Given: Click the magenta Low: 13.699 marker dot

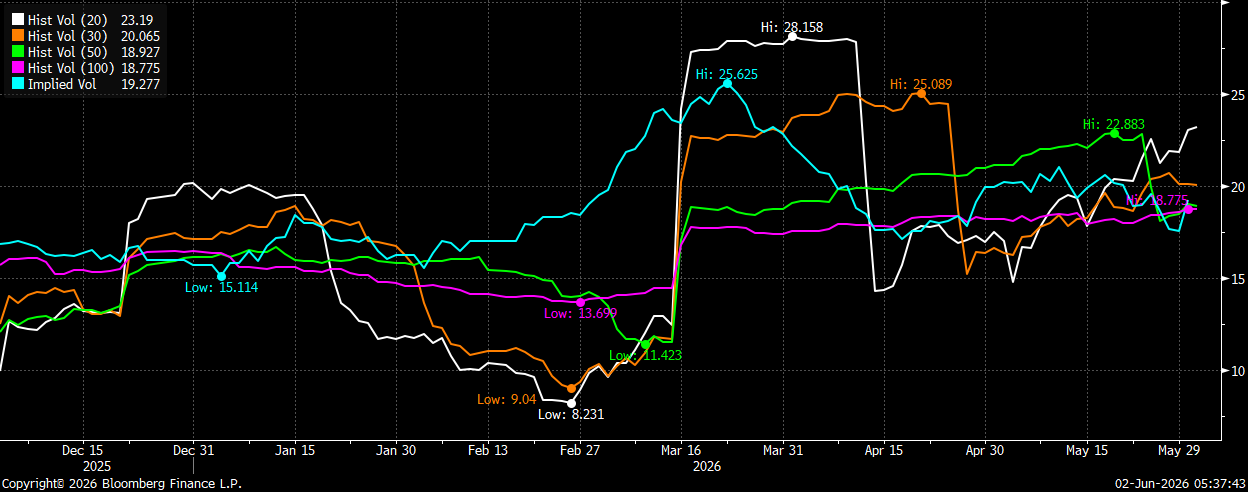Looking at the screenshot, I should 581,302.
